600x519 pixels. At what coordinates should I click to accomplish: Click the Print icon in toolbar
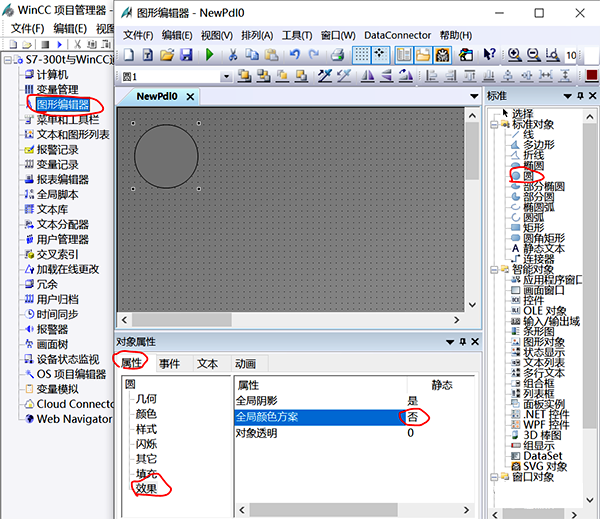[337, 55]
